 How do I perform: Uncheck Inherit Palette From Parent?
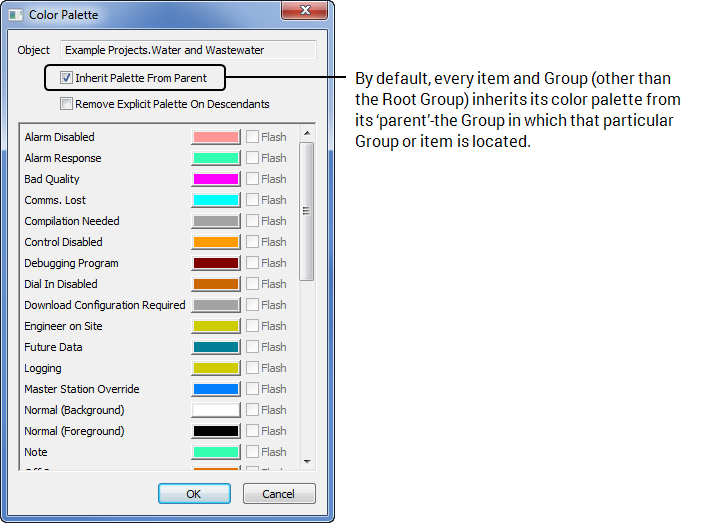pos(67,78)
